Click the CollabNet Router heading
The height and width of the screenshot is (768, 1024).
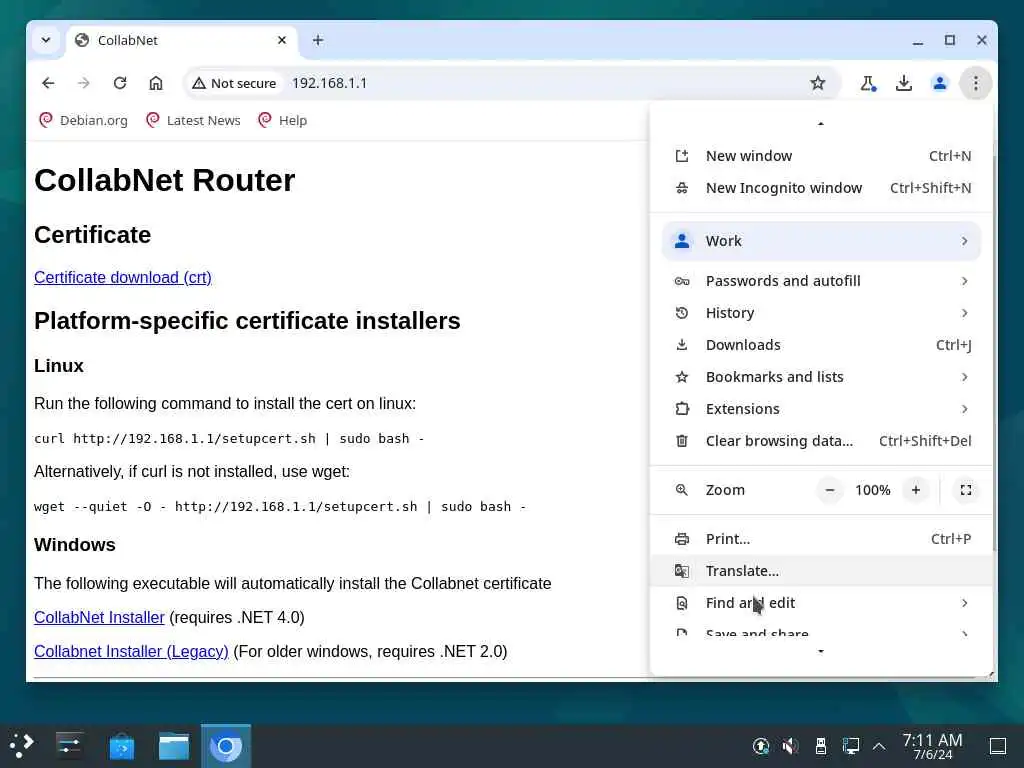click(x=165, y=180)
